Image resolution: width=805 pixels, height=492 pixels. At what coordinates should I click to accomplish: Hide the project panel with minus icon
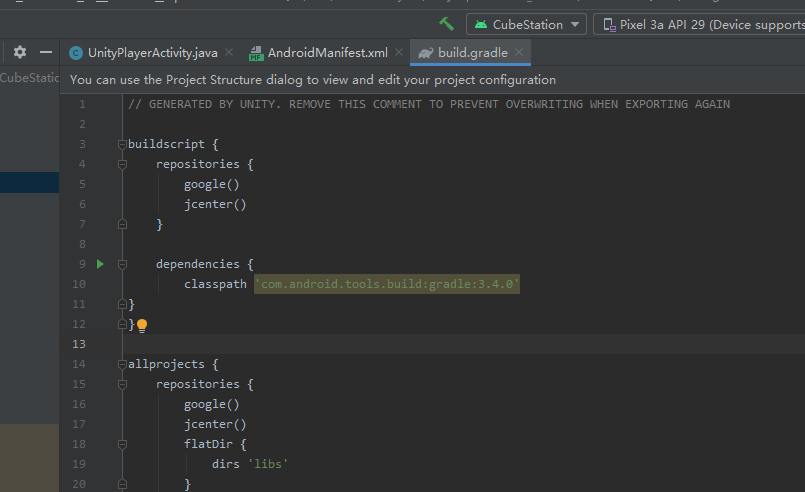[x=45, y=52]
